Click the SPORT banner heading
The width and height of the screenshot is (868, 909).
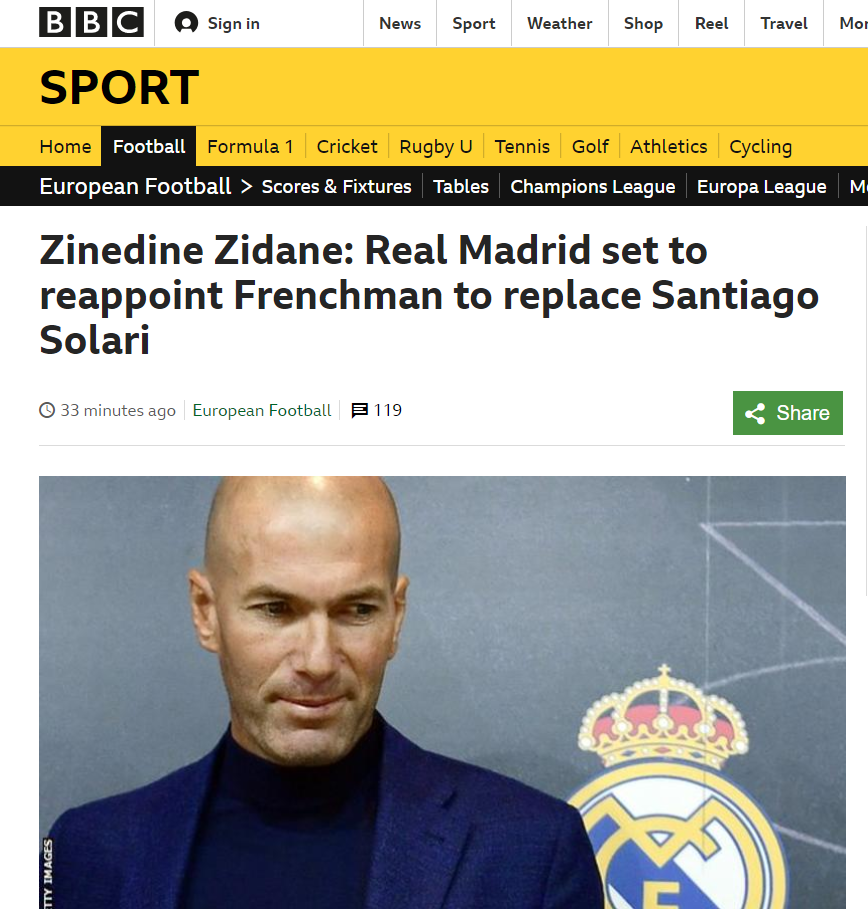[119, 87]
